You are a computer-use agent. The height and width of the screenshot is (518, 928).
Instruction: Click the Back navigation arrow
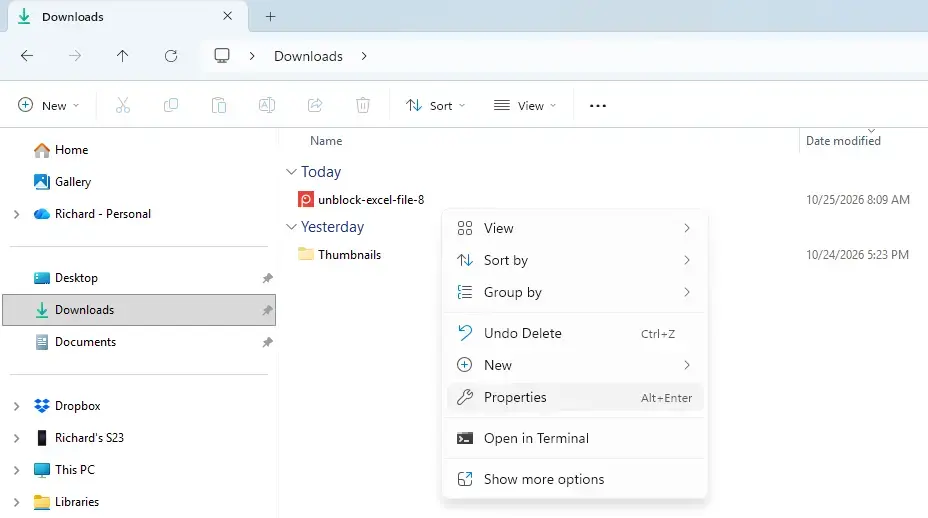click(27, 56)
